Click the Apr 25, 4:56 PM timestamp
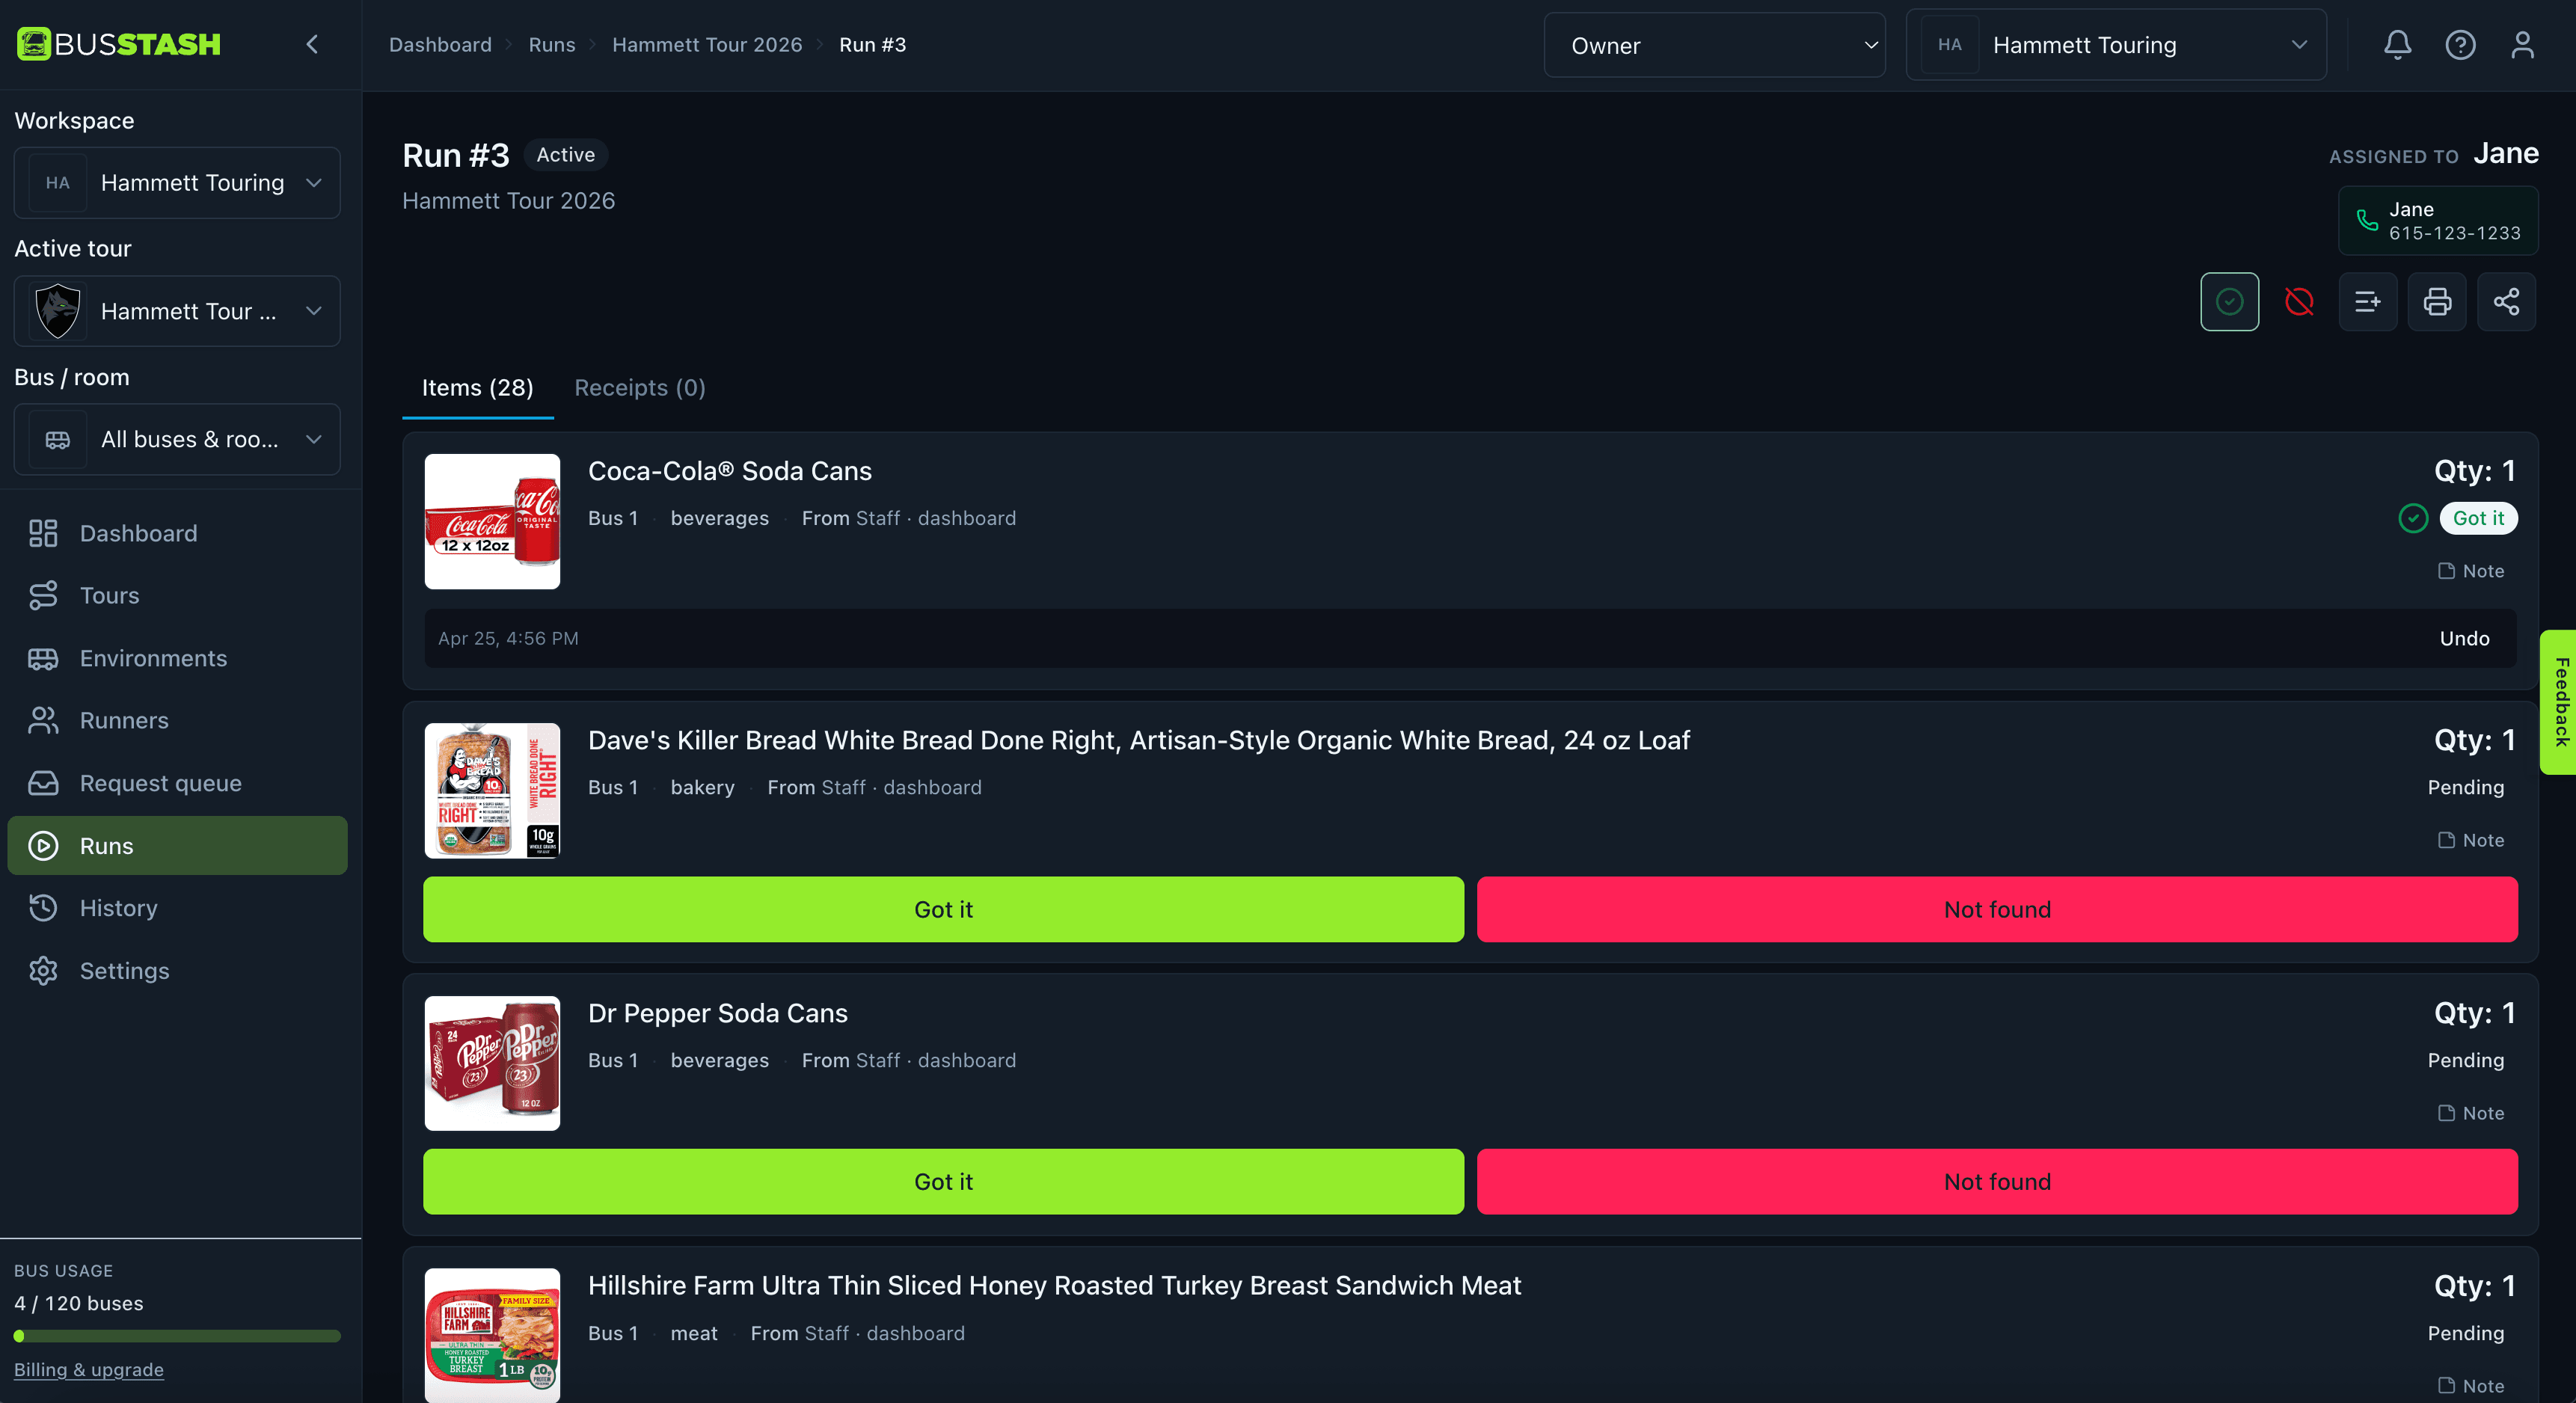Viewport: 2576px width, 1403px height. [508, 638]
